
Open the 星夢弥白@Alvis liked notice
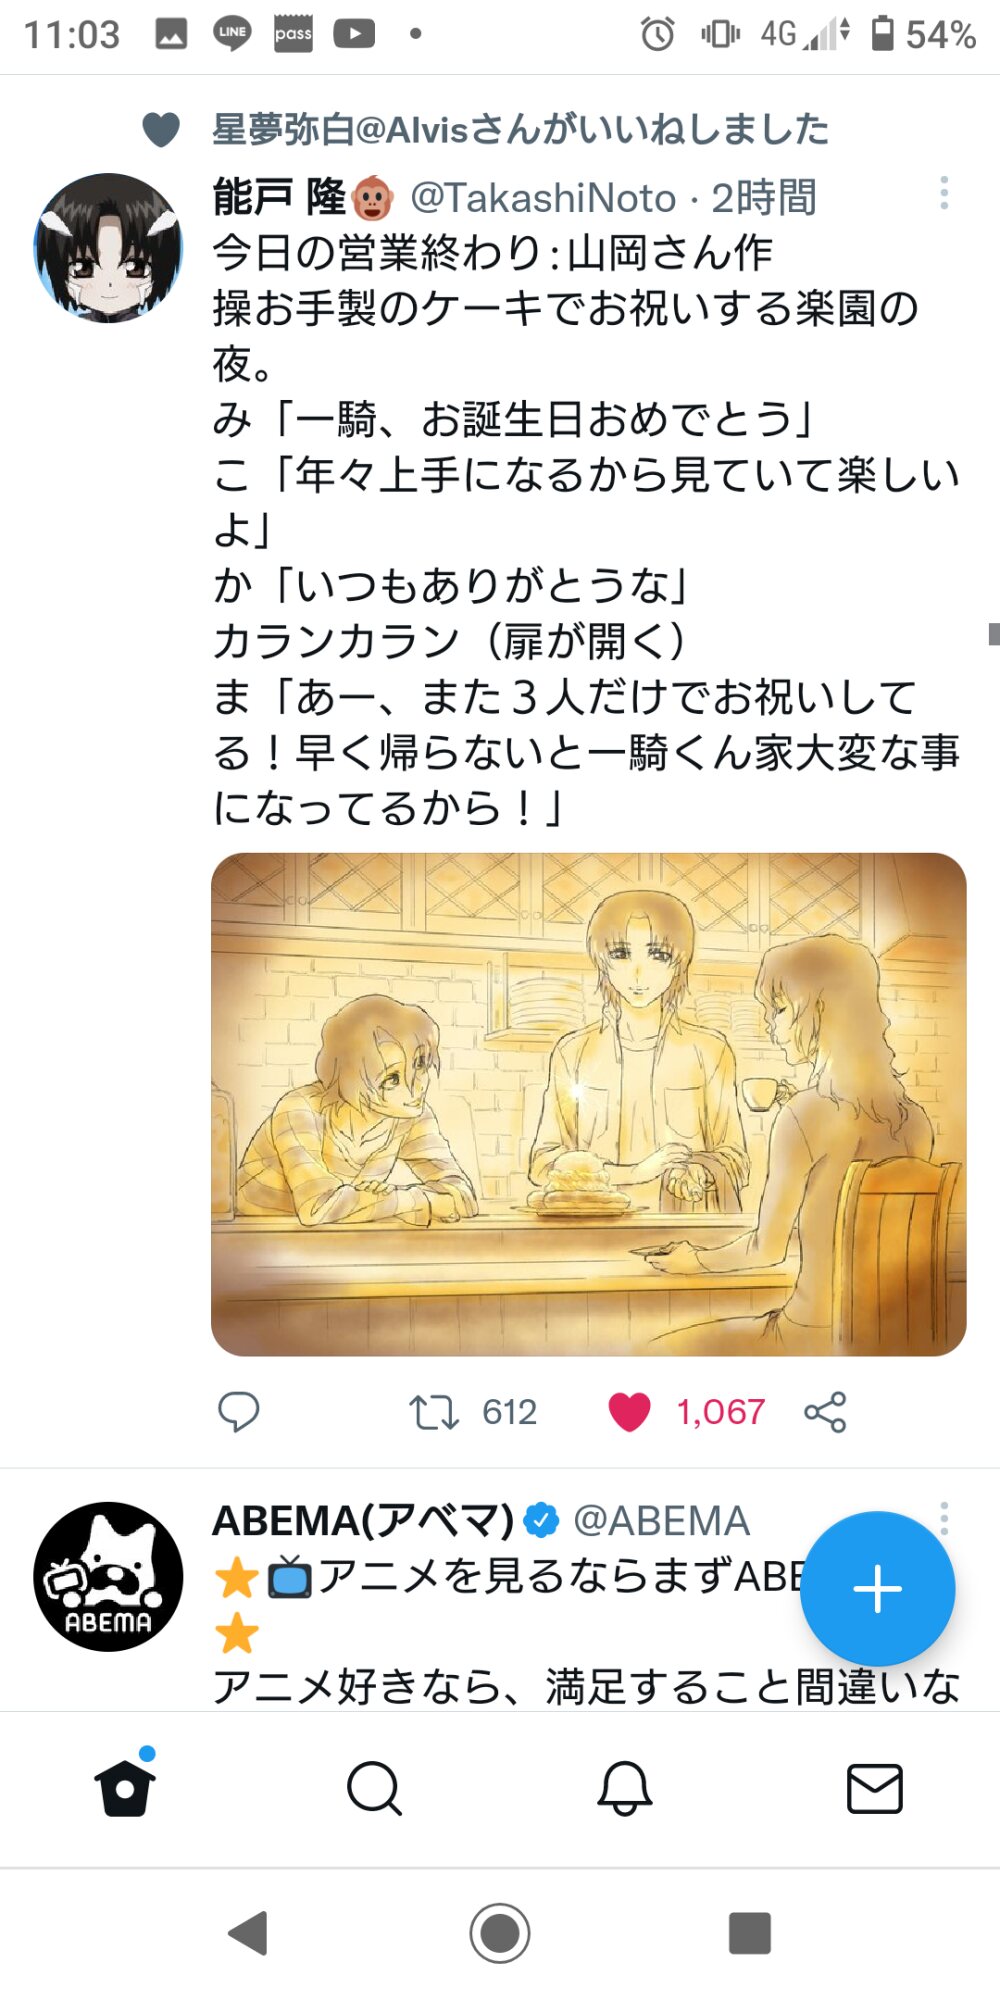point(520,130)
